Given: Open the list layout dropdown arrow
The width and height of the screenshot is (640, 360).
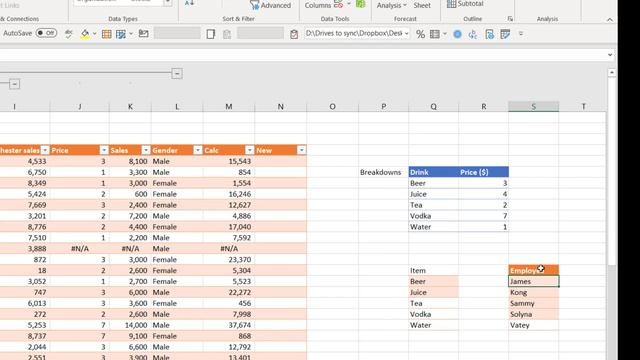Looking at the screenshot, I should [x=444, y=34].
